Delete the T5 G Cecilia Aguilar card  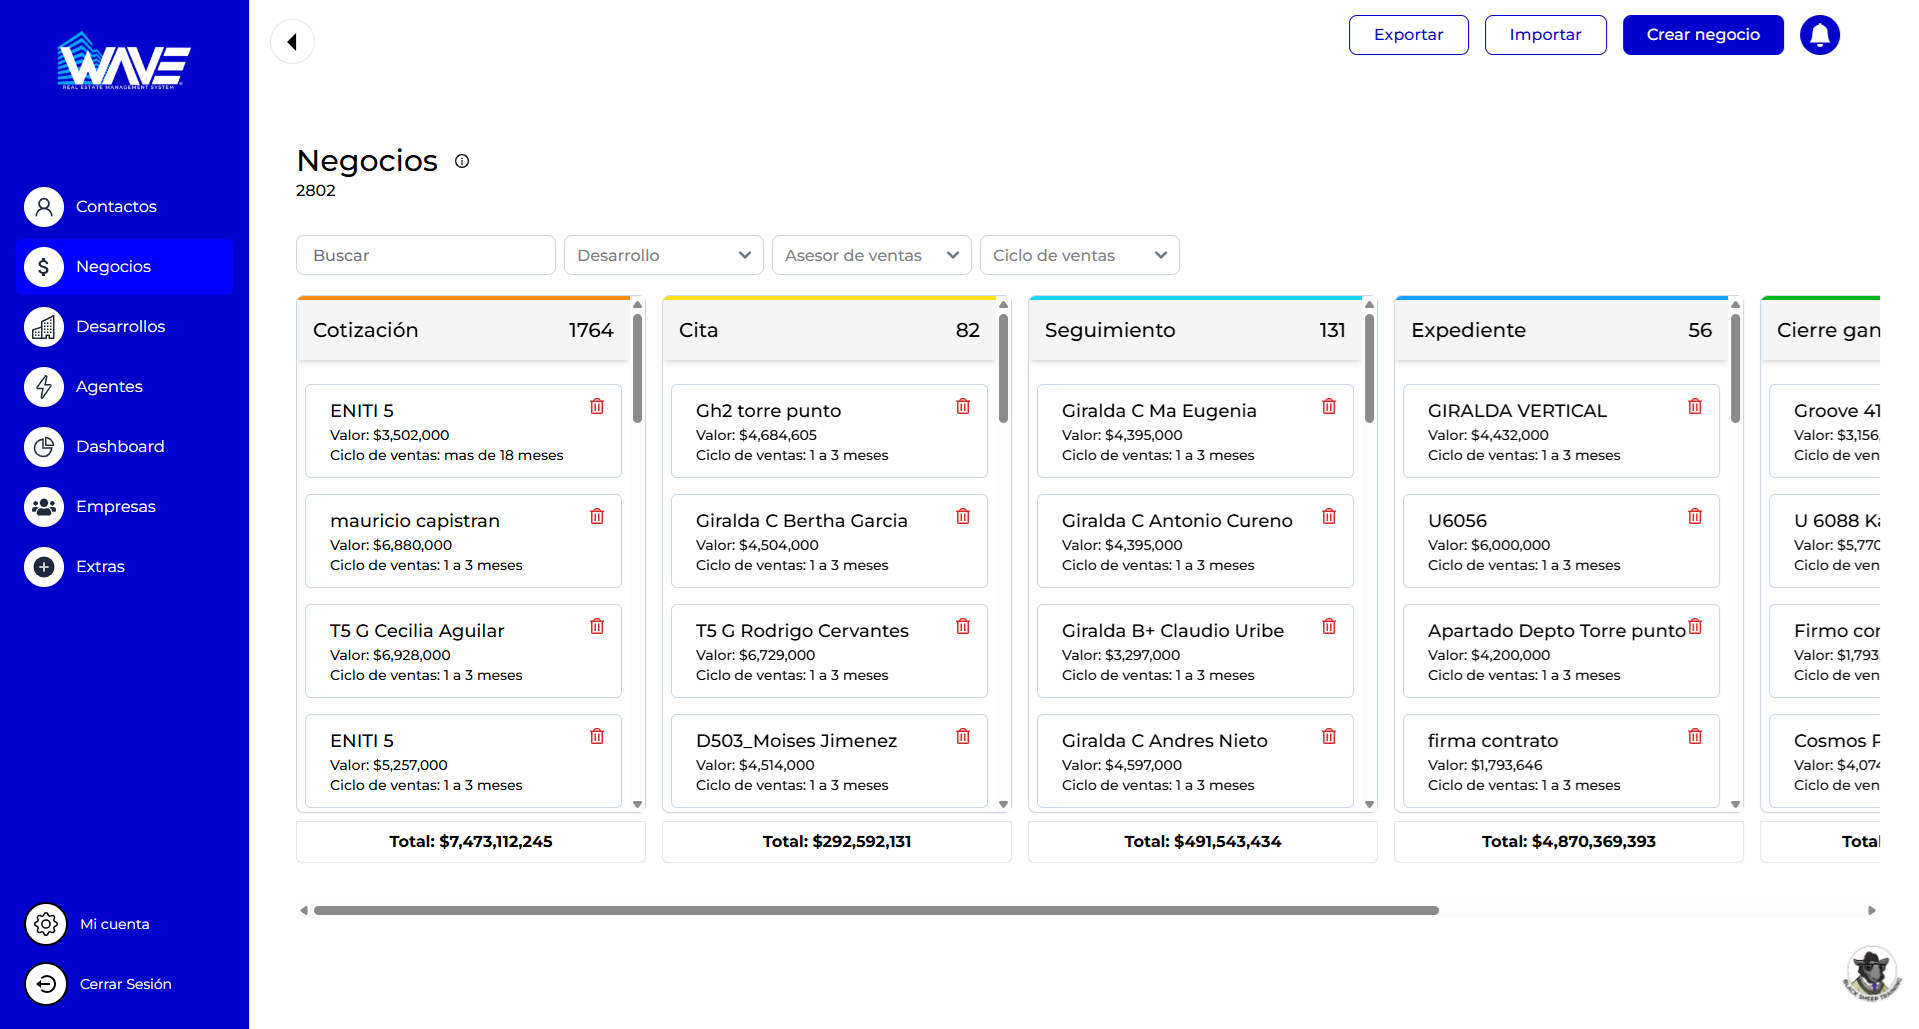597,626
